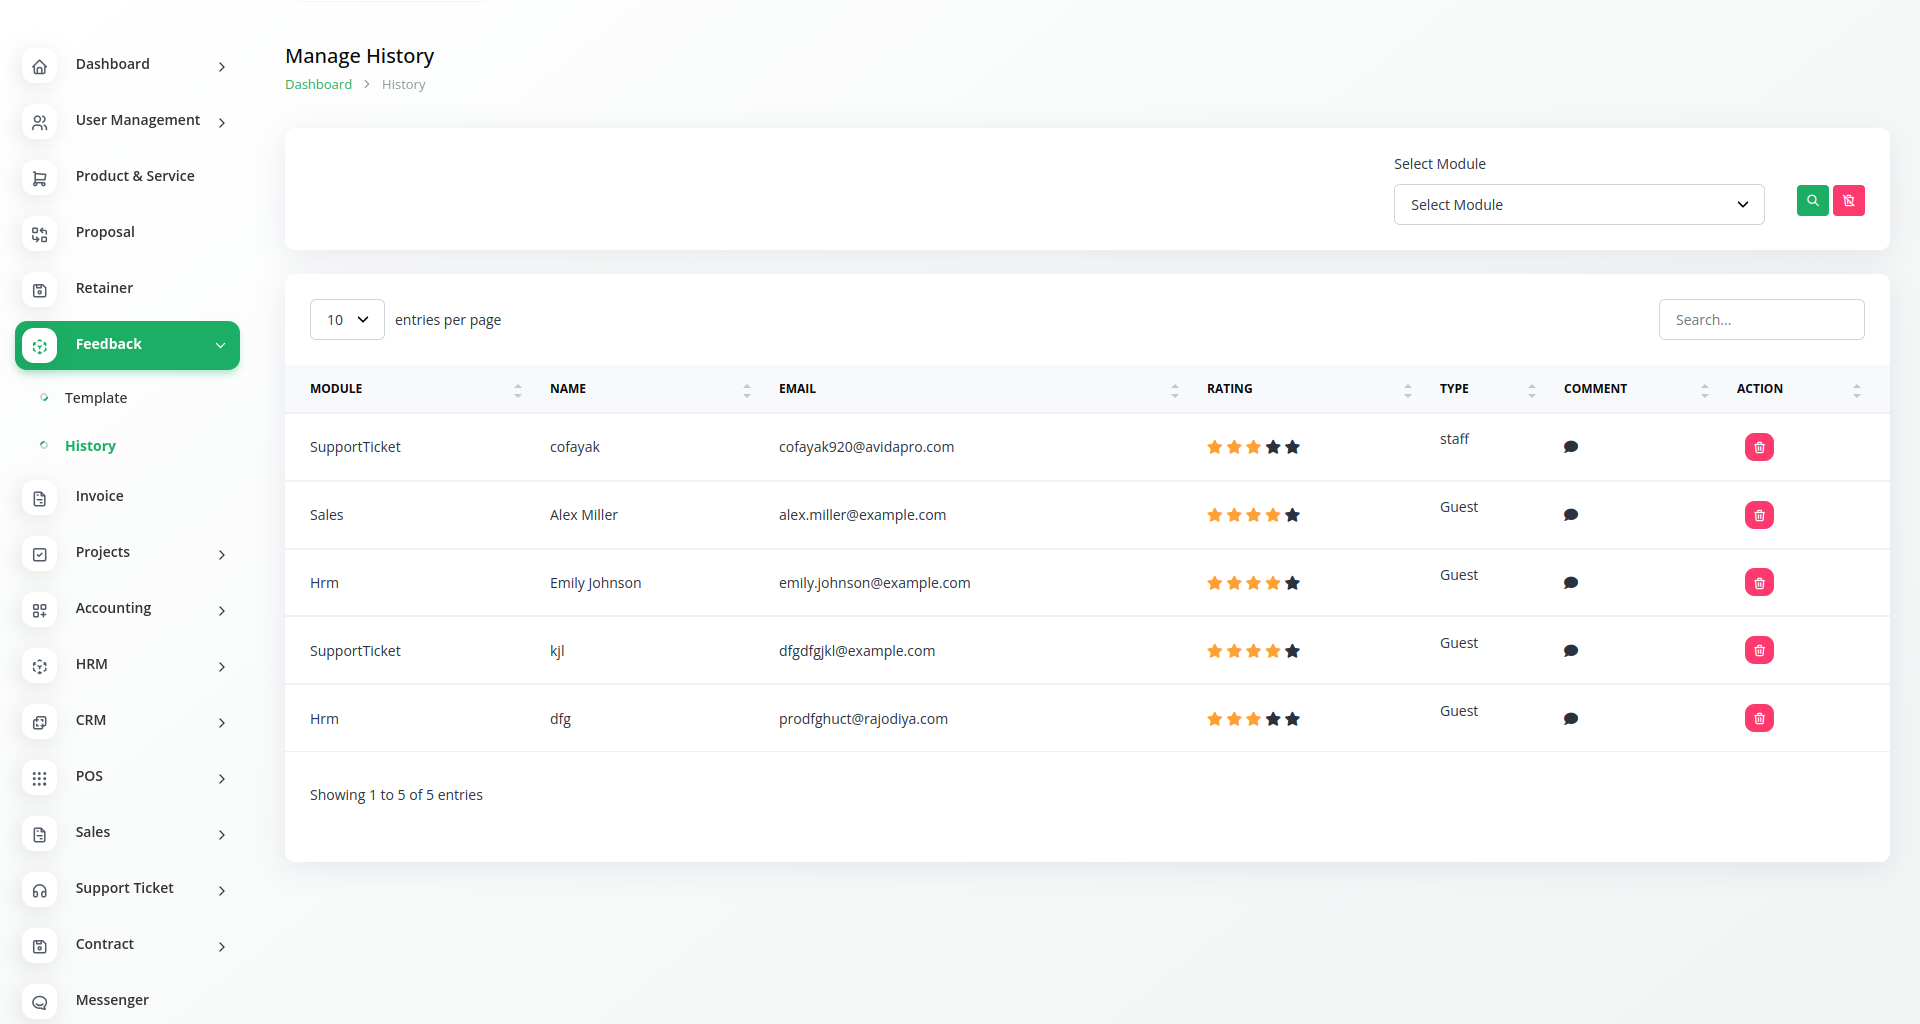Delete the cofayak feedback entry
Image resolution: width=1920 pixels, height=1024 pixels.
point(1758,447)
